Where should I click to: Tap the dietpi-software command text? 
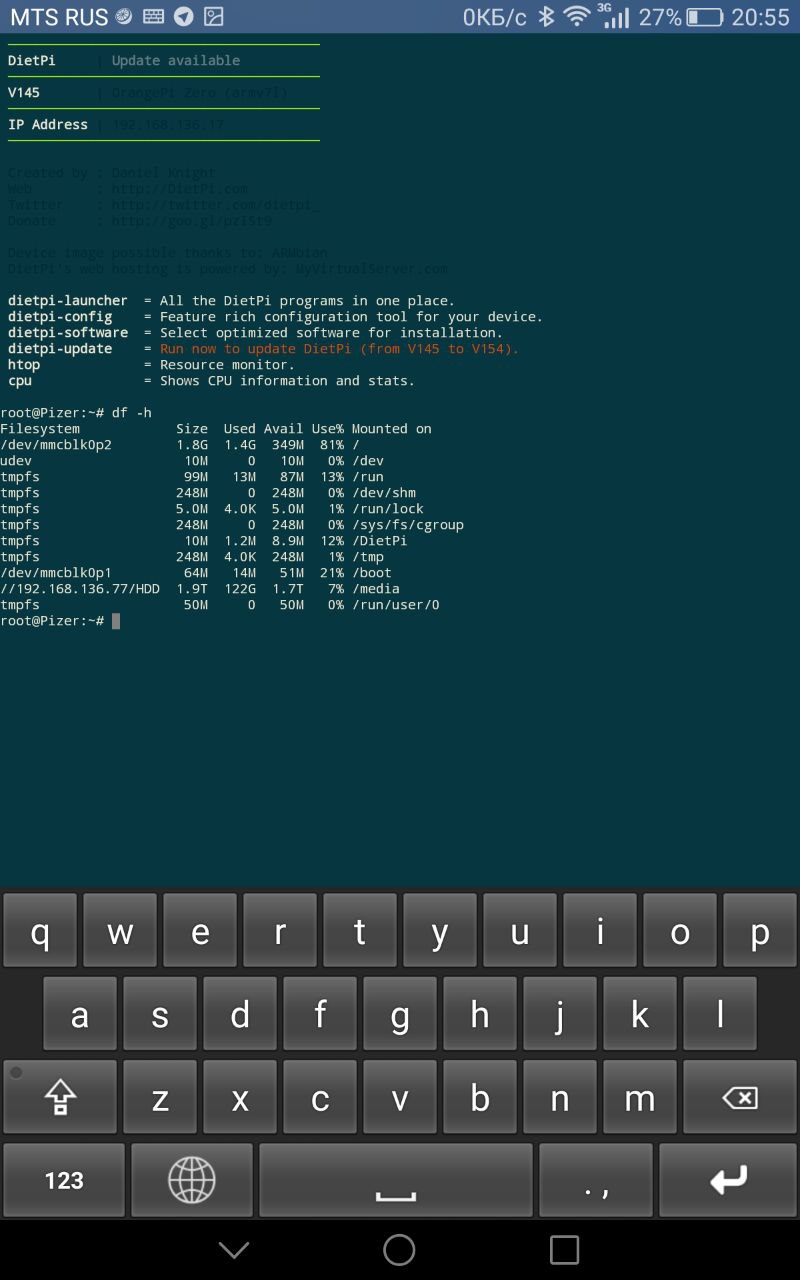68,333
